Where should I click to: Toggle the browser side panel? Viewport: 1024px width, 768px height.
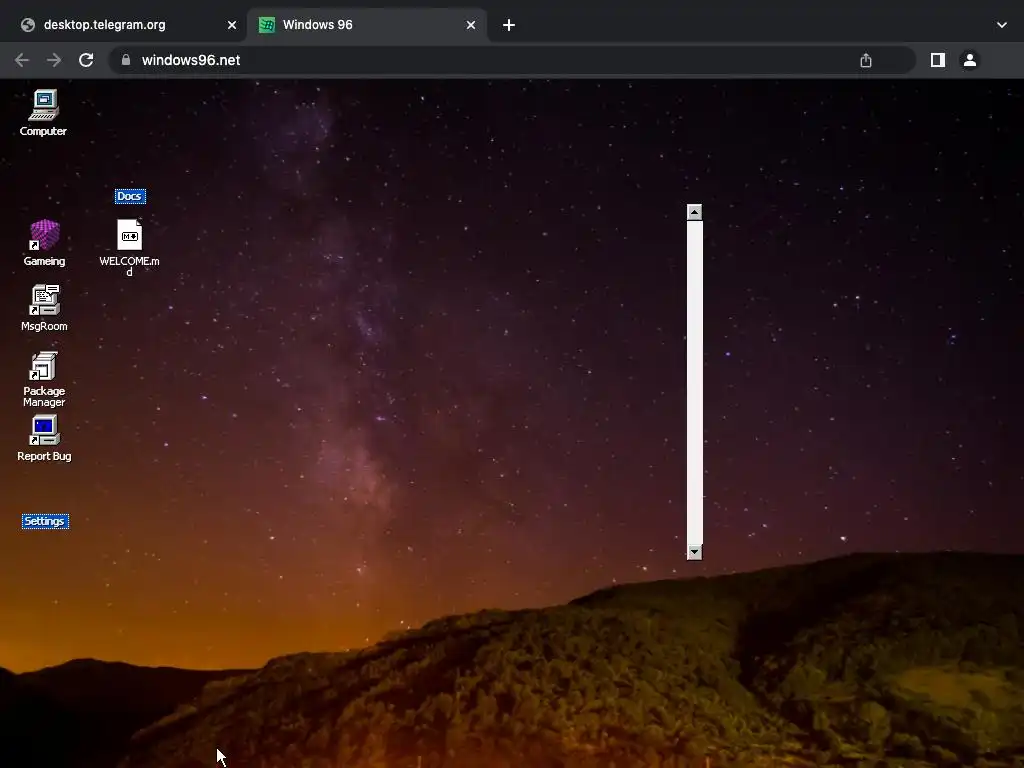938,60
